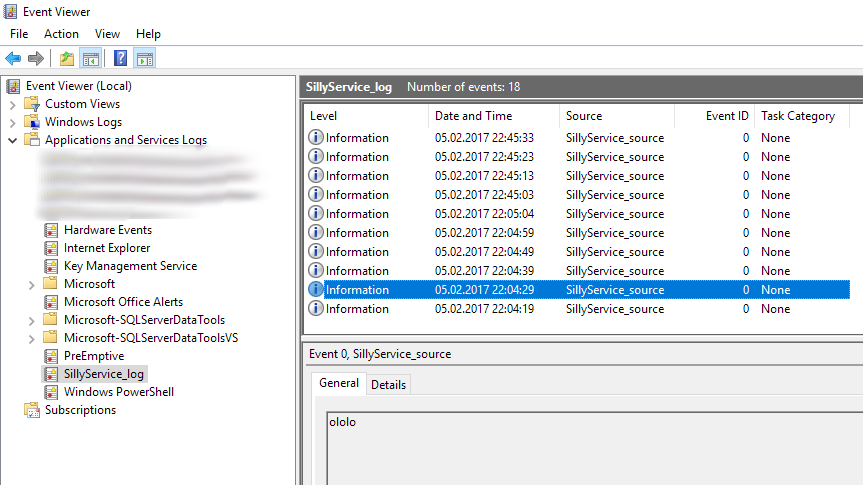Click the Windows Logs folder icon
Image resolution: width=863 pixels, height=485 pixels.
32,122
